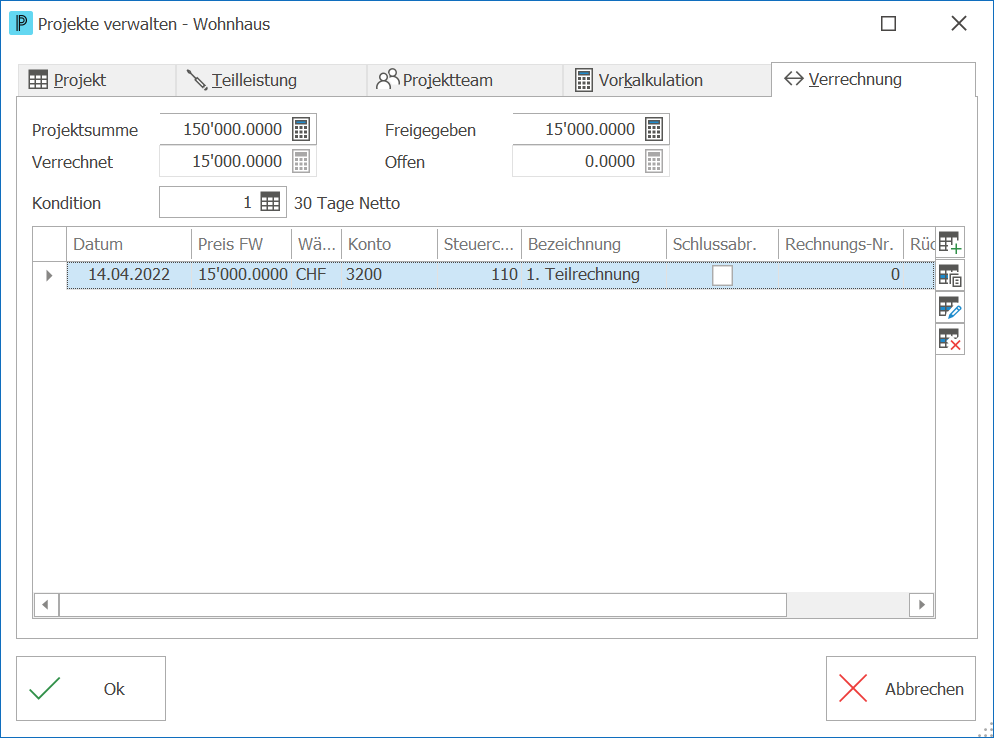Image resolution: width=994 pixels, height=738 pixels.
Task: Open calculator for Freigegeben field
Action: coord(654,129)
